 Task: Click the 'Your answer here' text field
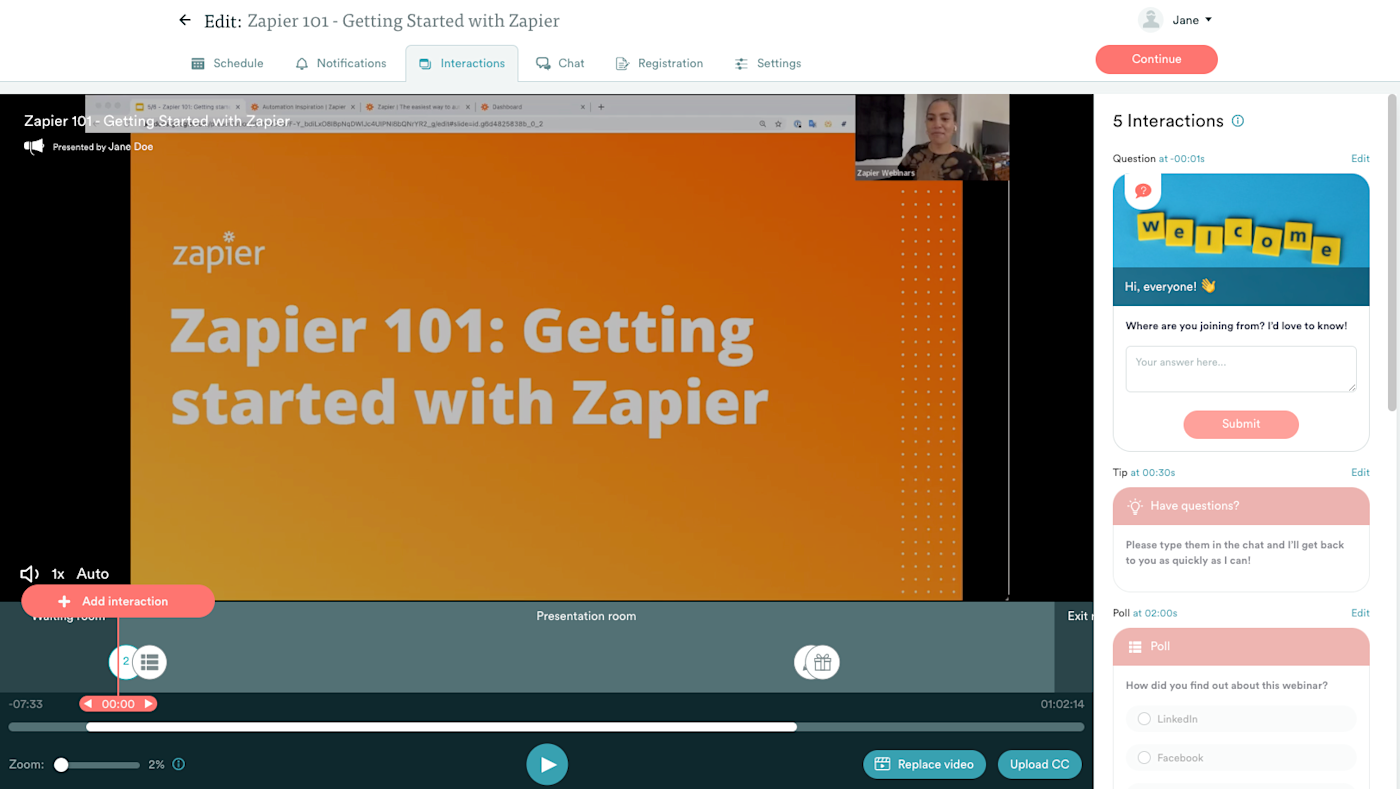pos(1241,369)
